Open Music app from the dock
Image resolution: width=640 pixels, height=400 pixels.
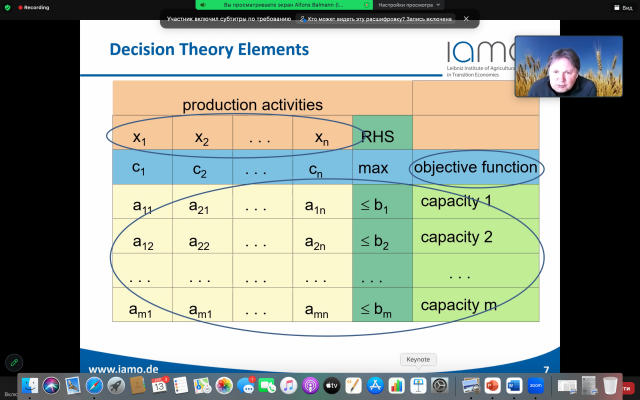(289, 386)
